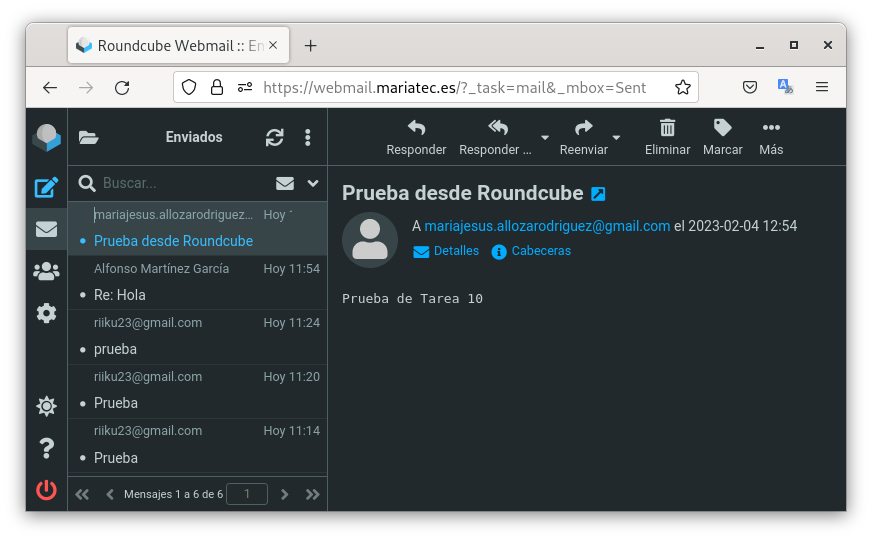Click the help question mark icon

point(46,448)
